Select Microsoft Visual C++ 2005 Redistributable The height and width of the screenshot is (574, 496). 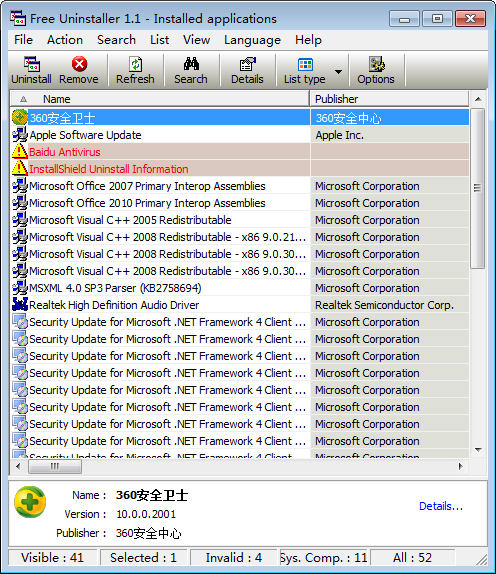(x=130, y=220)
